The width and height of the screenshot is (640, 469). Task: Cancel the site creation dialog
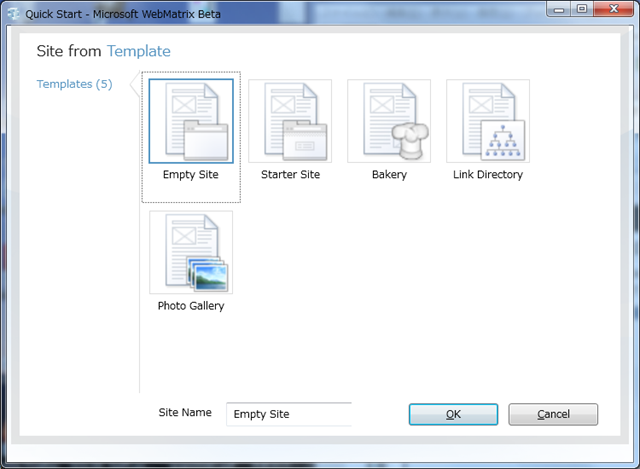pos(553,414)
